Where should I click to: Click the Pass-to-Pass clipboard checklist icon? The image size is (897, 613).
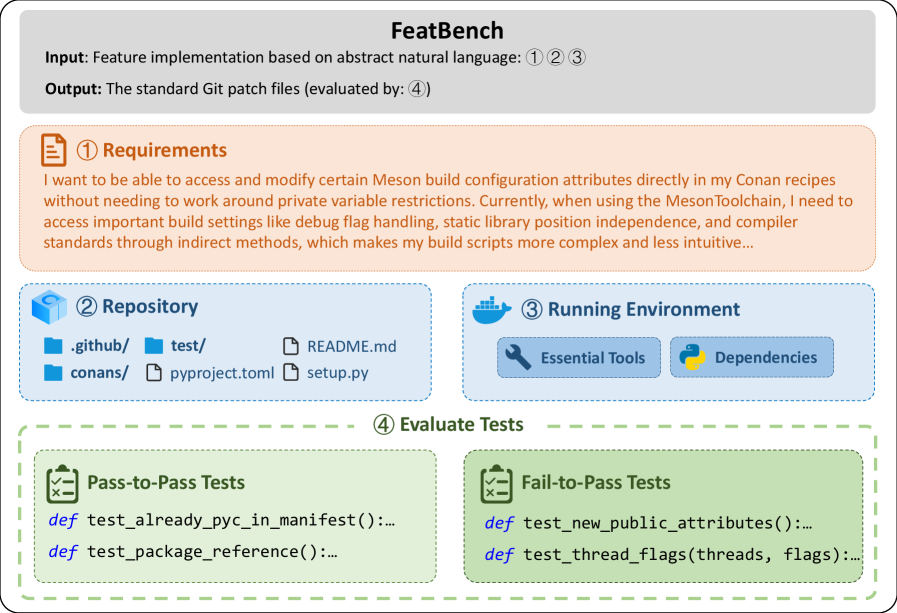(63, 483)
